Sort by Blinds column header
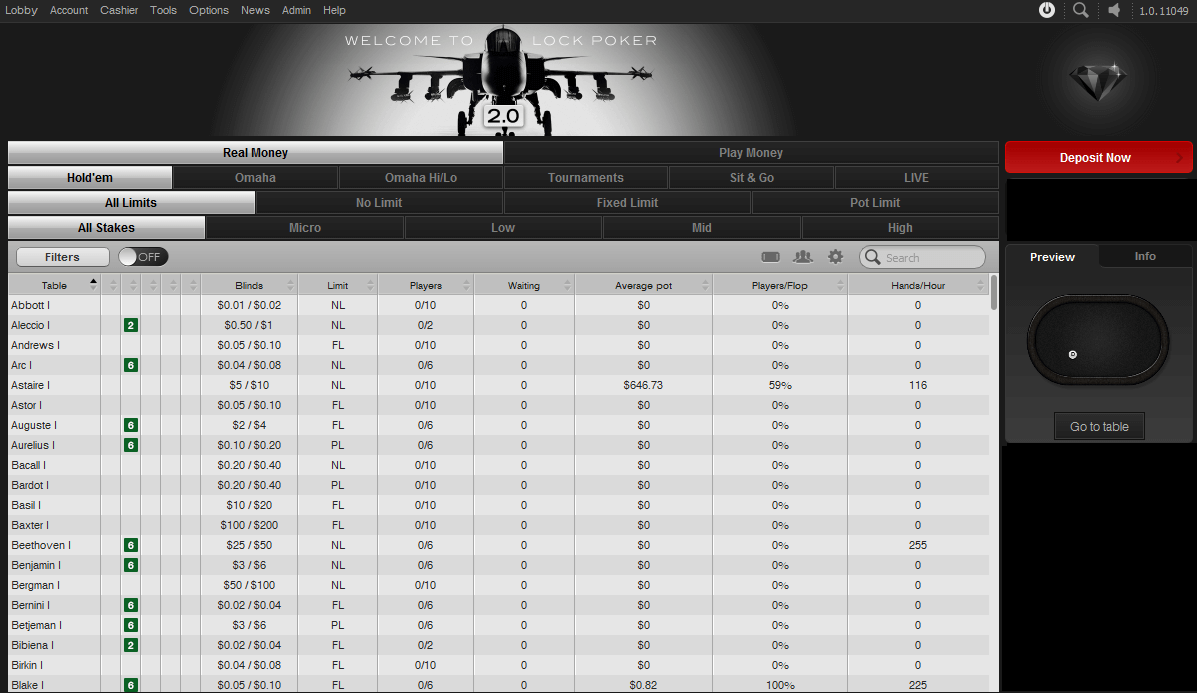This screenshot has width=1197, height=693. (x=249, y=285)
